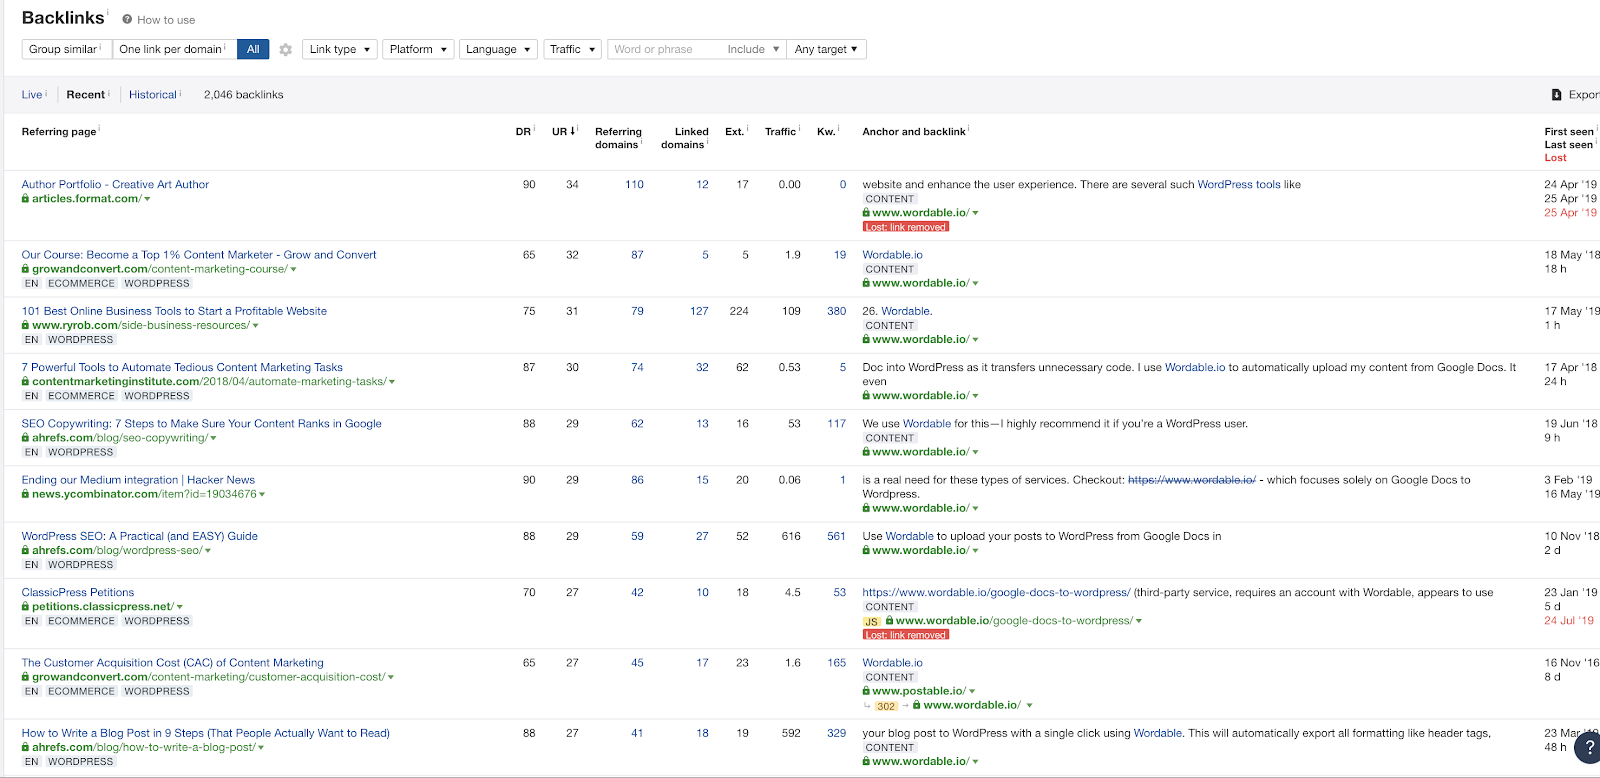Click the Export file icon

pyautogui.click(x=1556, y=95)
